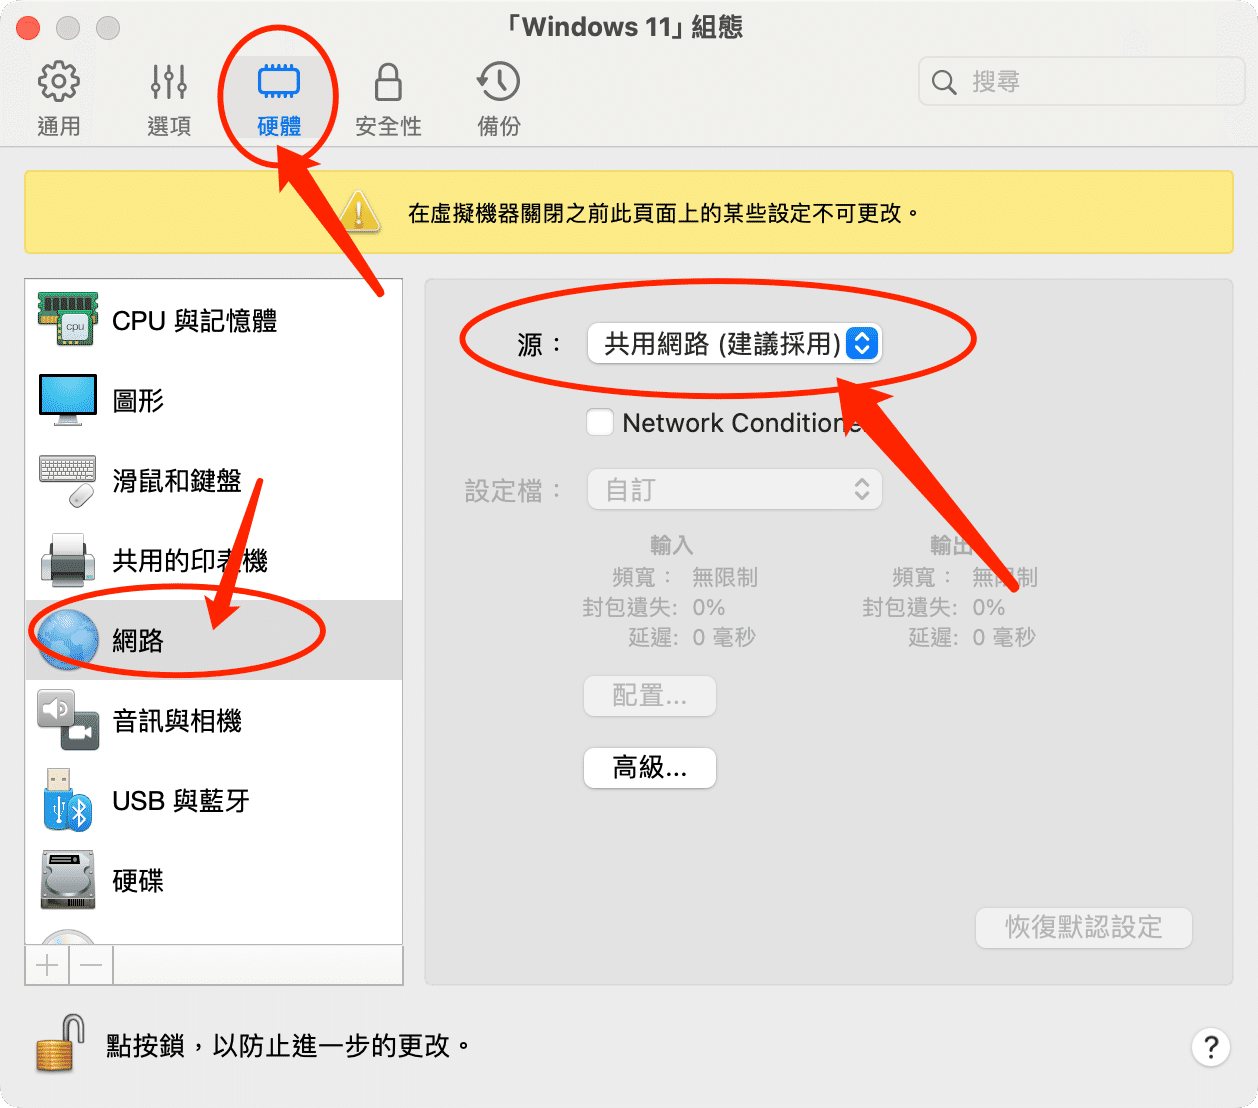Viewport: 1258px width, 1108px height.
Task: Select 硬碟 in the hardware list
Action: (x=214, y=880)
